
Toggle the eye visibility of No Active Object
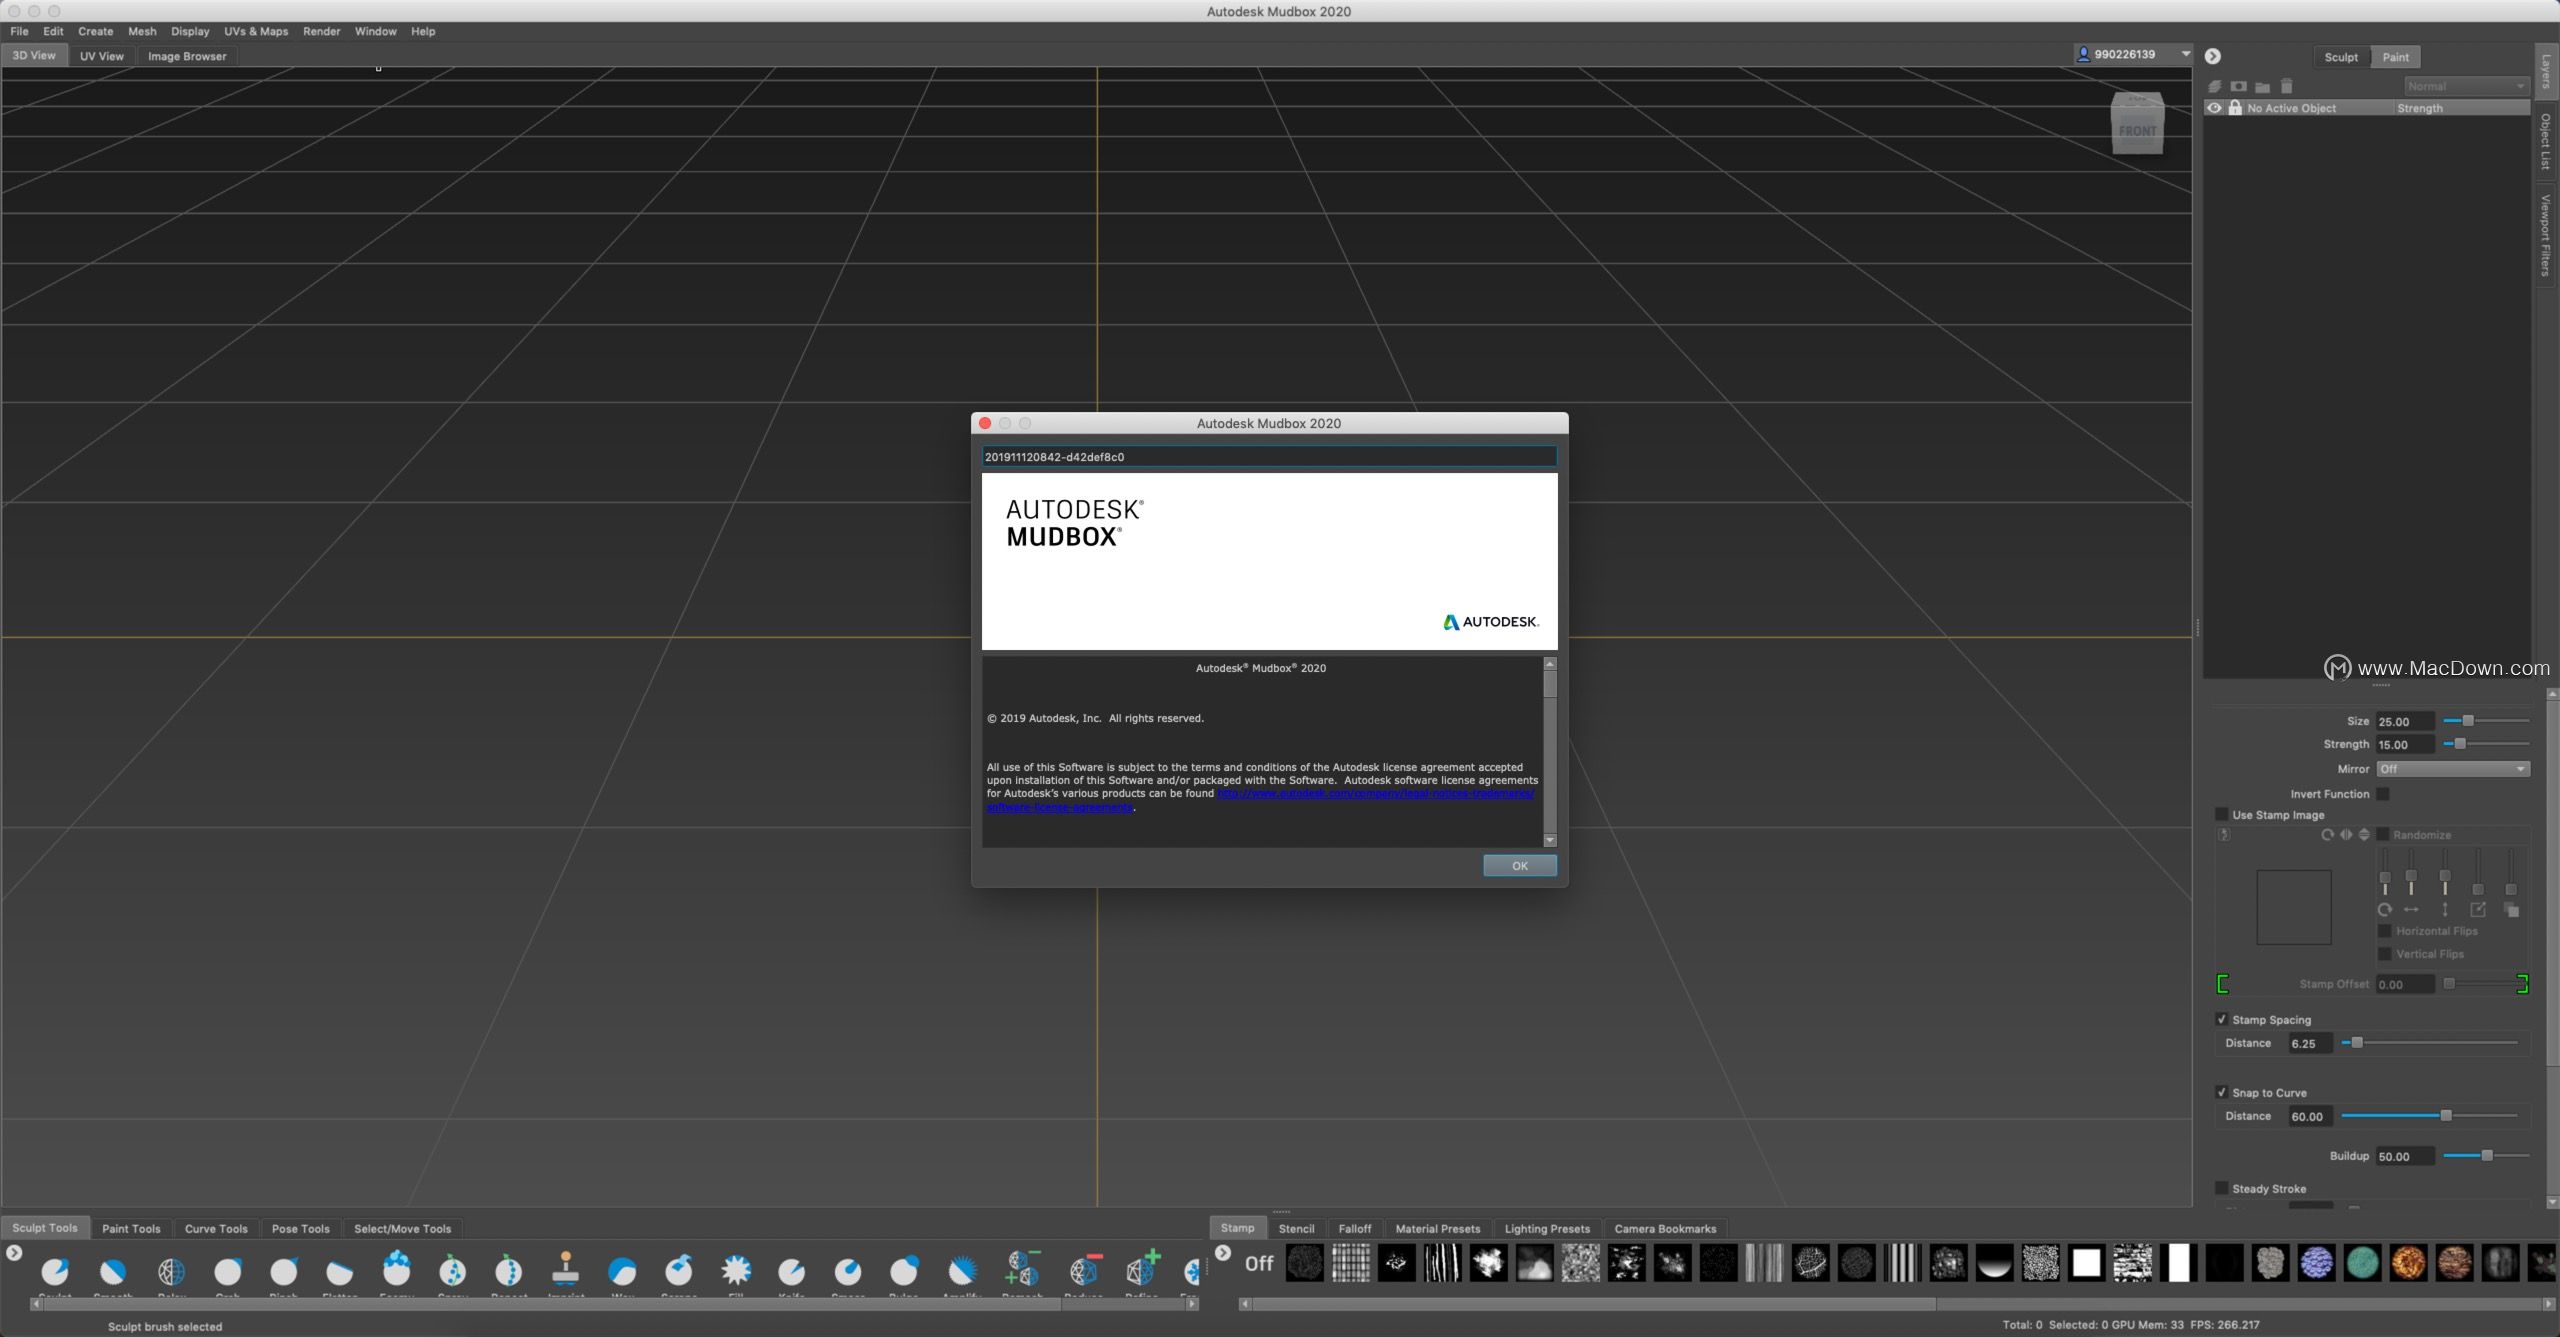pos(2215,108)
